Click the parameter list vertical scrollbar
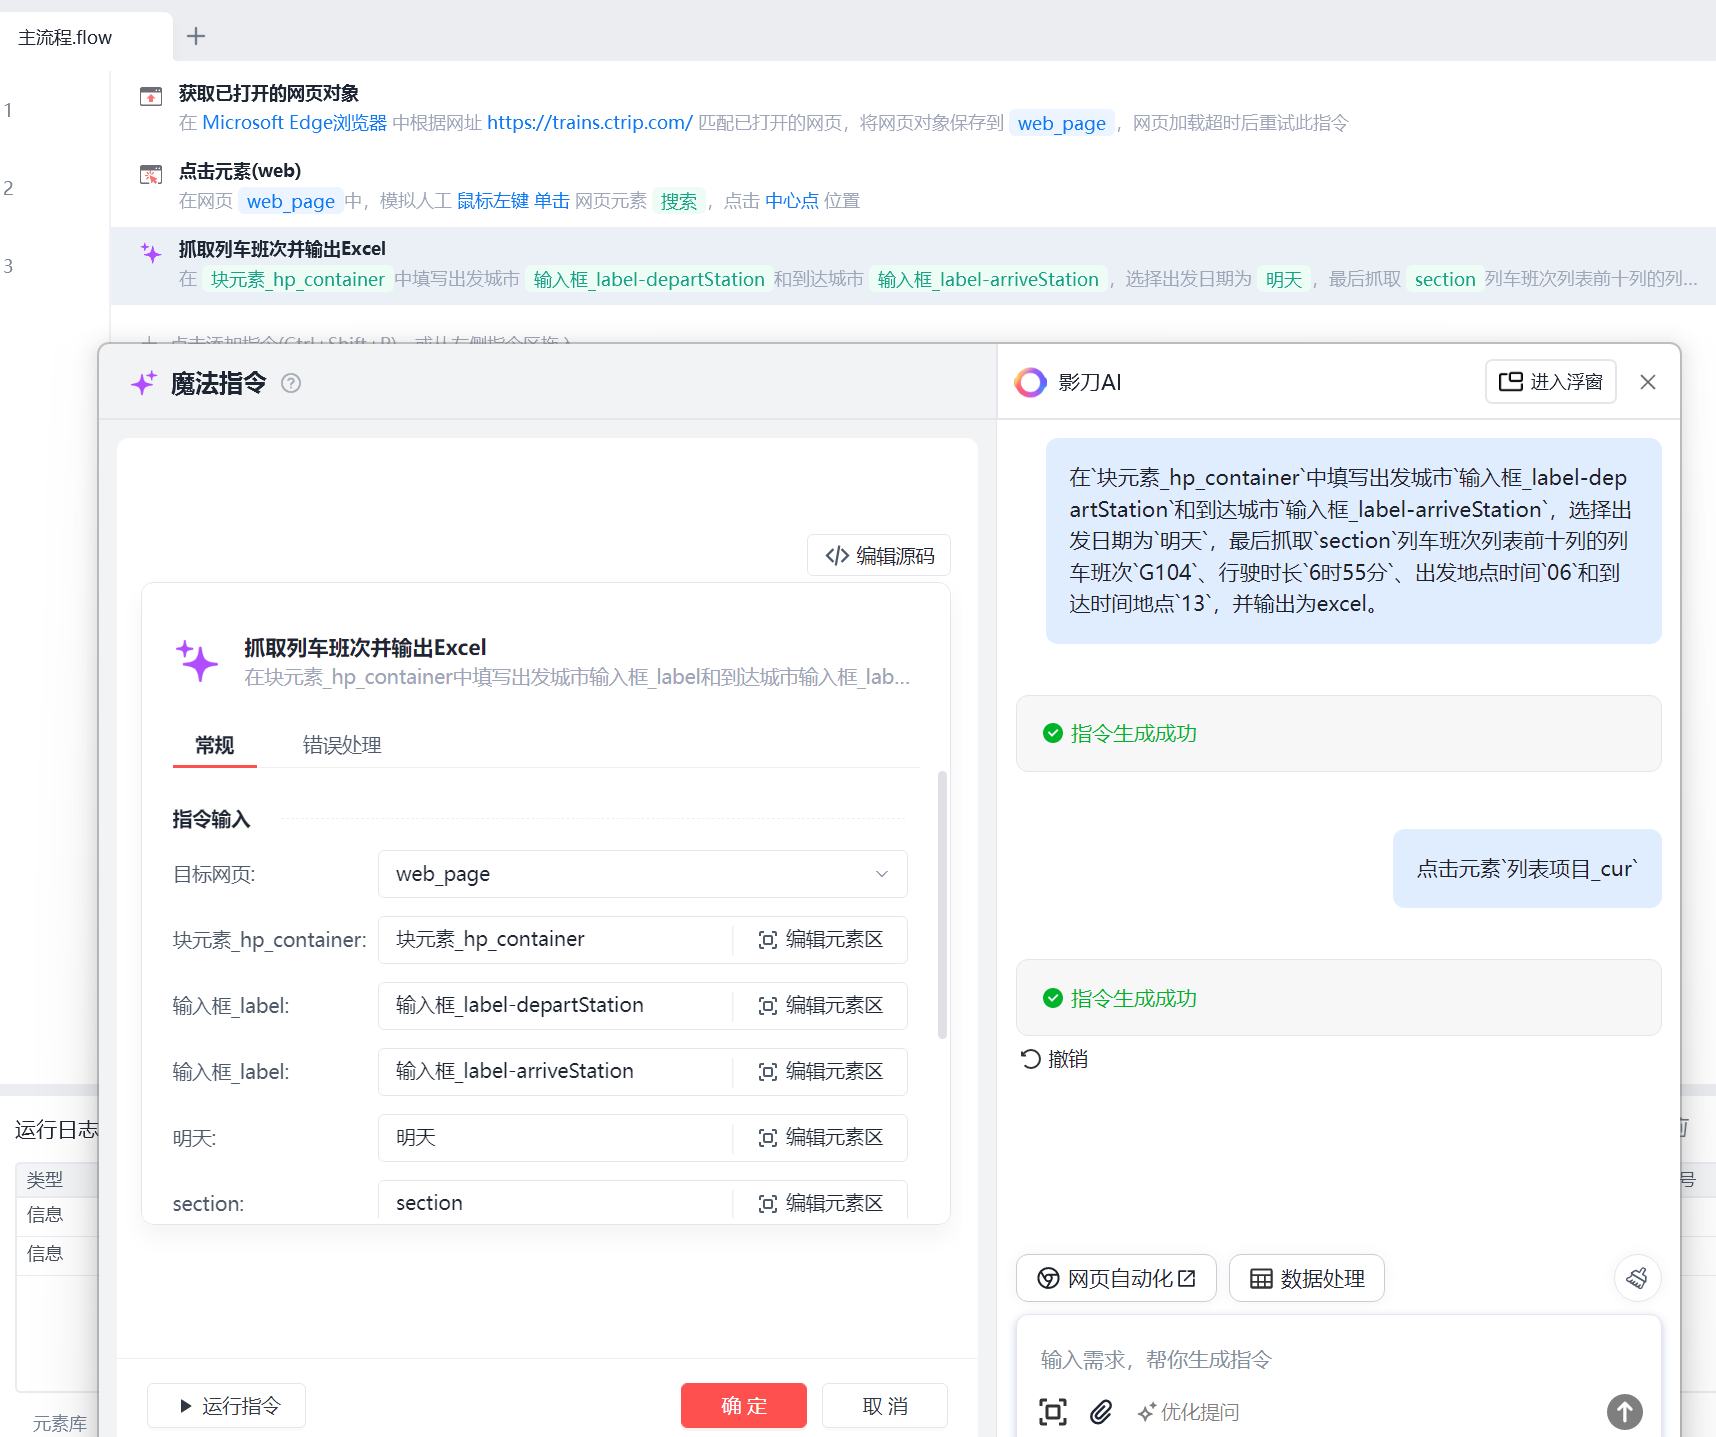This screenshot has width=1716, height=1437. click(x=942, y=904)
